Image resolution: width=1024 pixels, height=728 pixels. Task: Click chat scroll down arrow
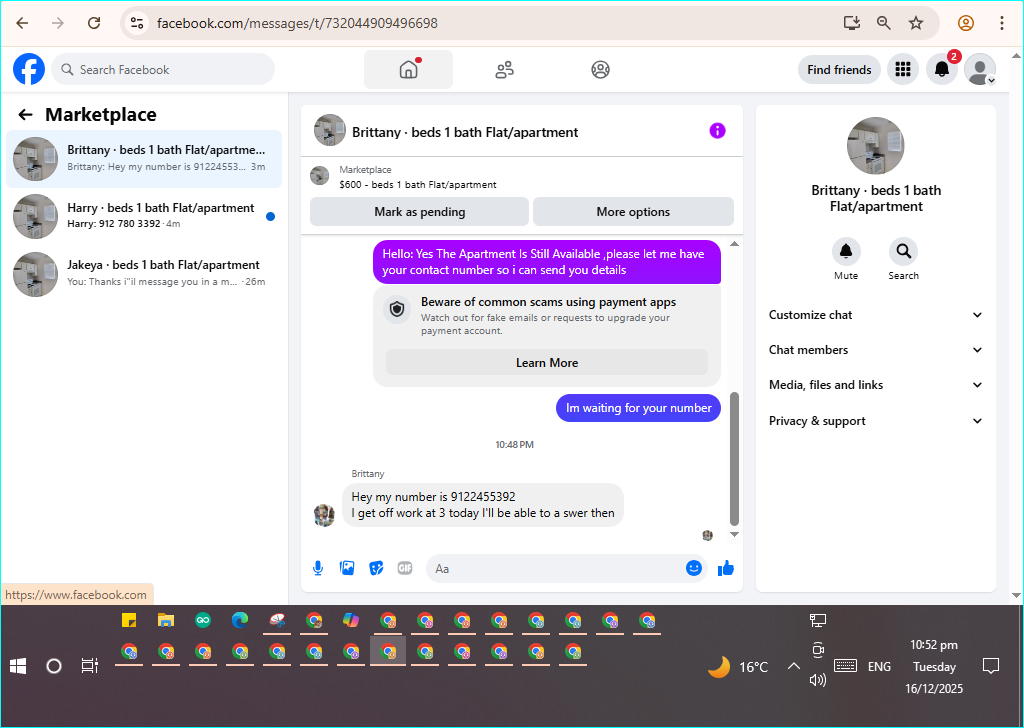click(734, 534)
